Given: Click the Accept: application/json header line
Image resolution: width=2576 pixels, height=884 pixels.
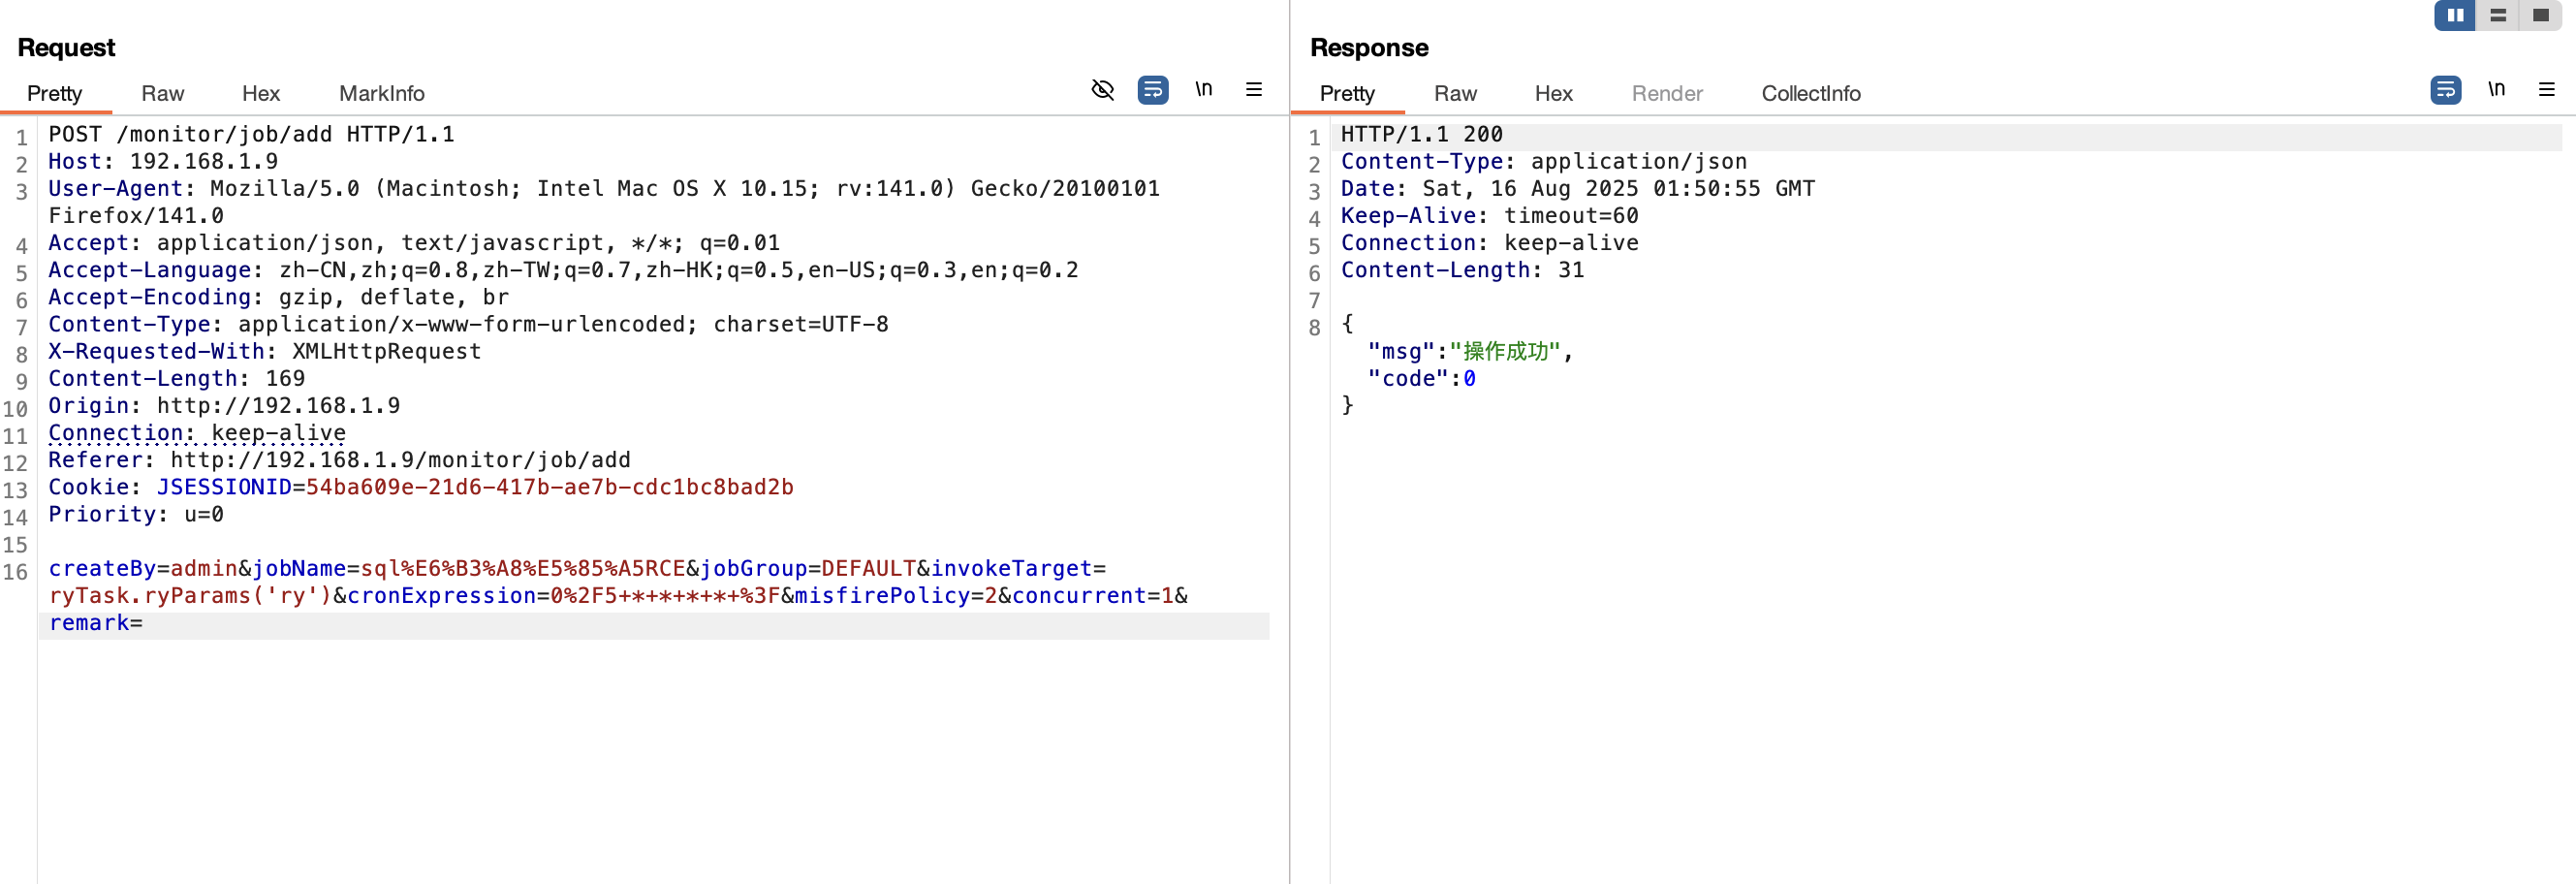Looking at the screenshot, I should point(414,243).
